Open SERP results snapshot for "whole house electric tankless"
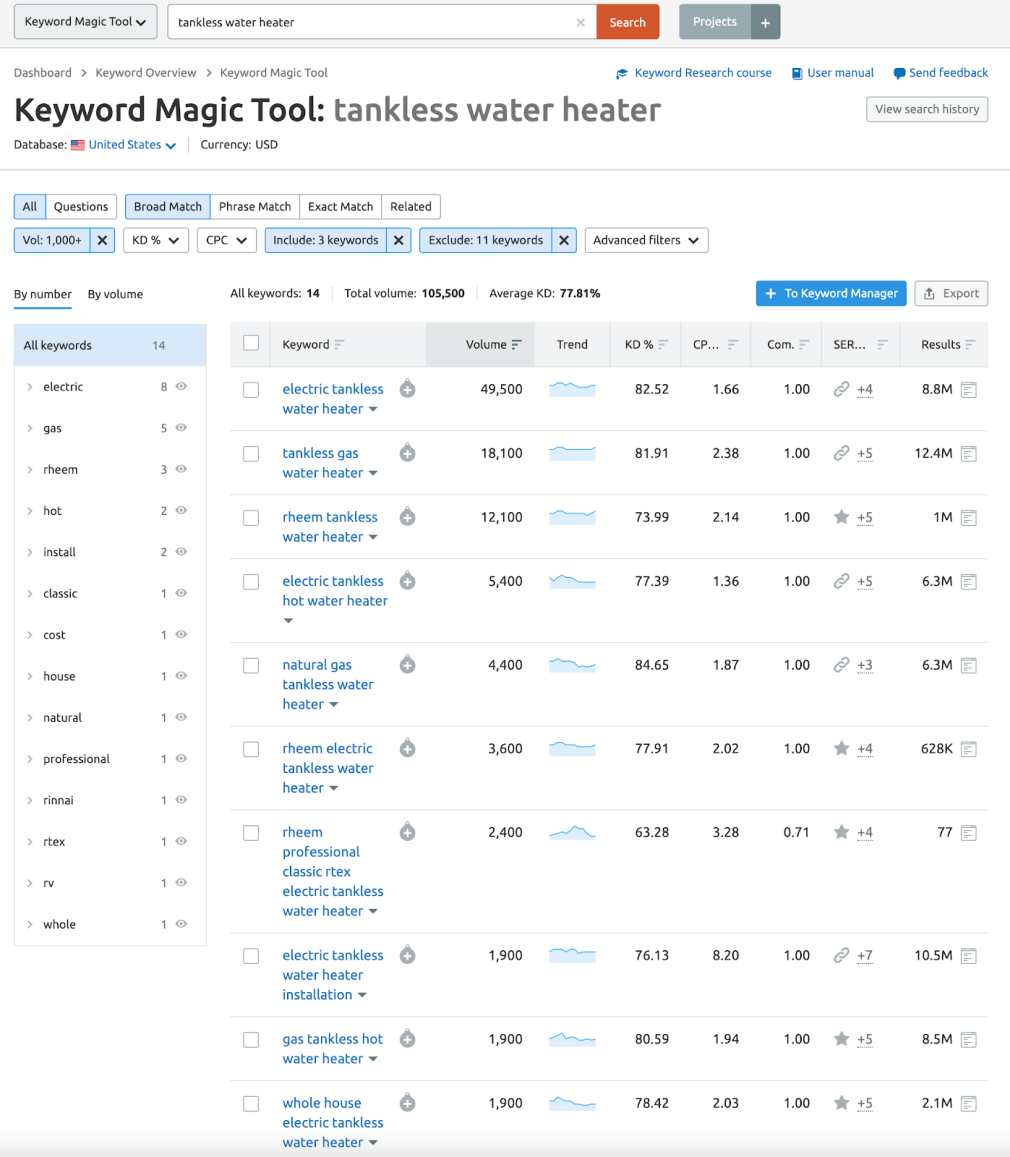Screen dimensions: 1010x1157 pos(968,1103)
